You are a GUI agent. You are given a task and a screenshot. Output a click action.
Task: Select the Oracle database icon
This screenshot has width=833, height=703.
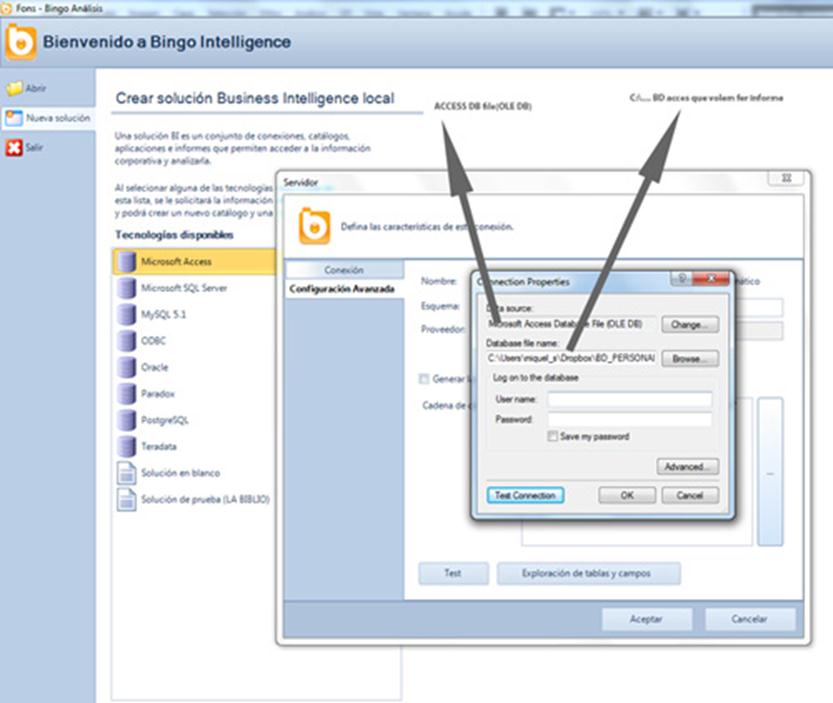tap(126, 367)
